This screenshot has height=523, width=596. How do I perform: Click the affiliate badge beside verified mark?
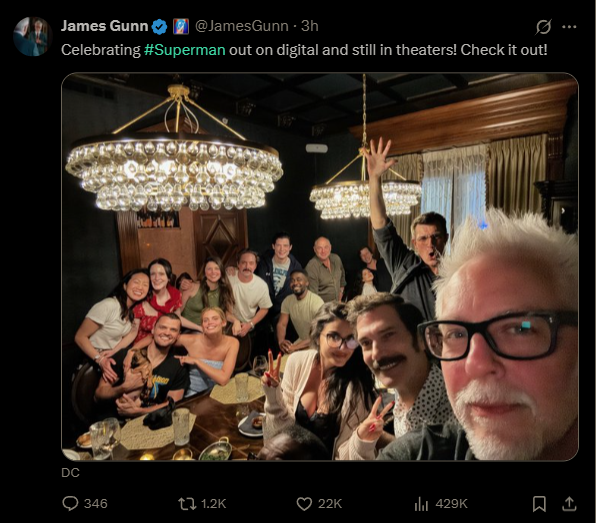181,27
